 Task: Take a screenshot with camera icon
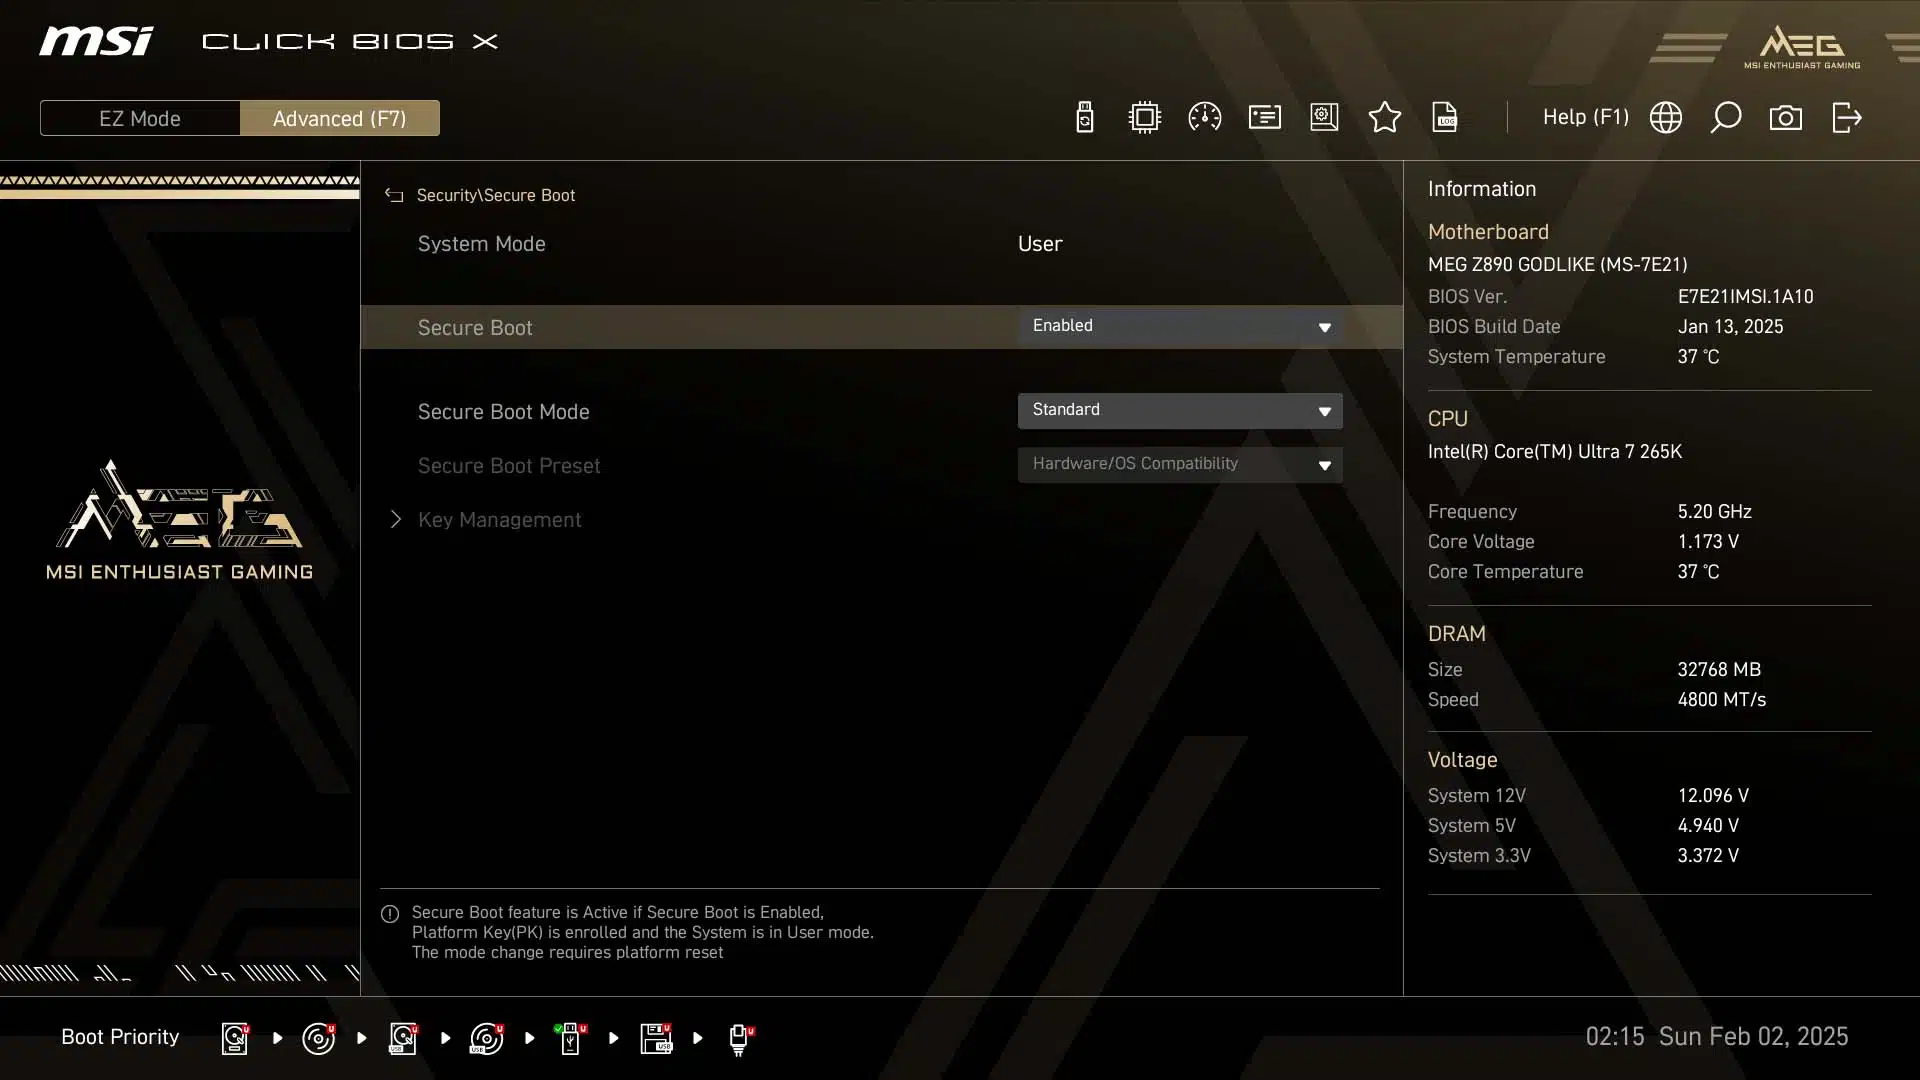pos(1786,118)
